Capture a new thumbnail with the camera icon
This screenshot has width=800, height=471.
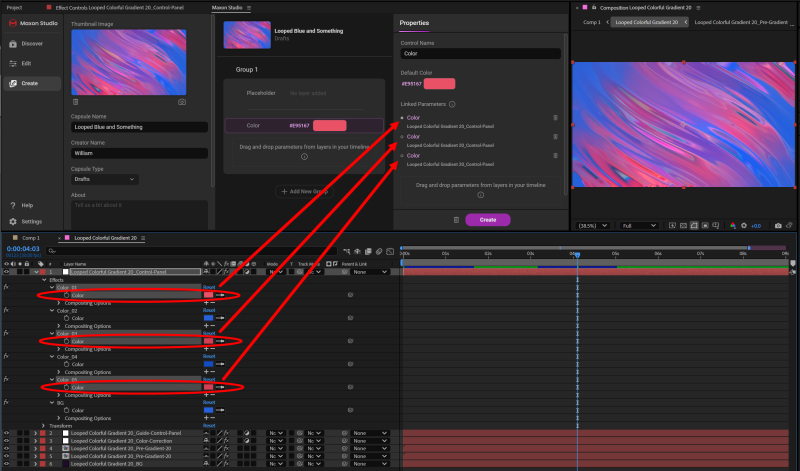[x=182, y=102]
